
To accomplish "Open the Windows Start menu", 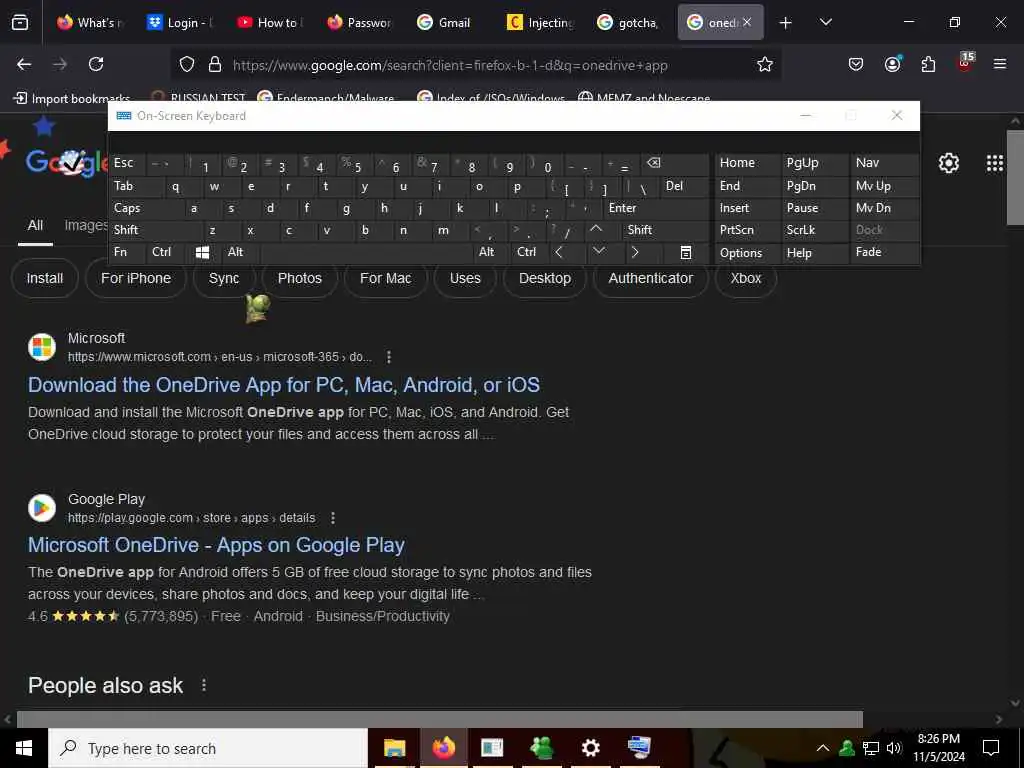I will [x=24, y=748].
